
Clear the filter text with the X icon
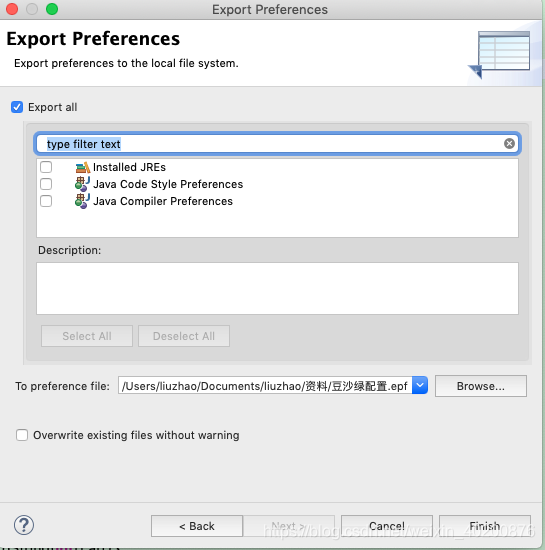(509, 143)
